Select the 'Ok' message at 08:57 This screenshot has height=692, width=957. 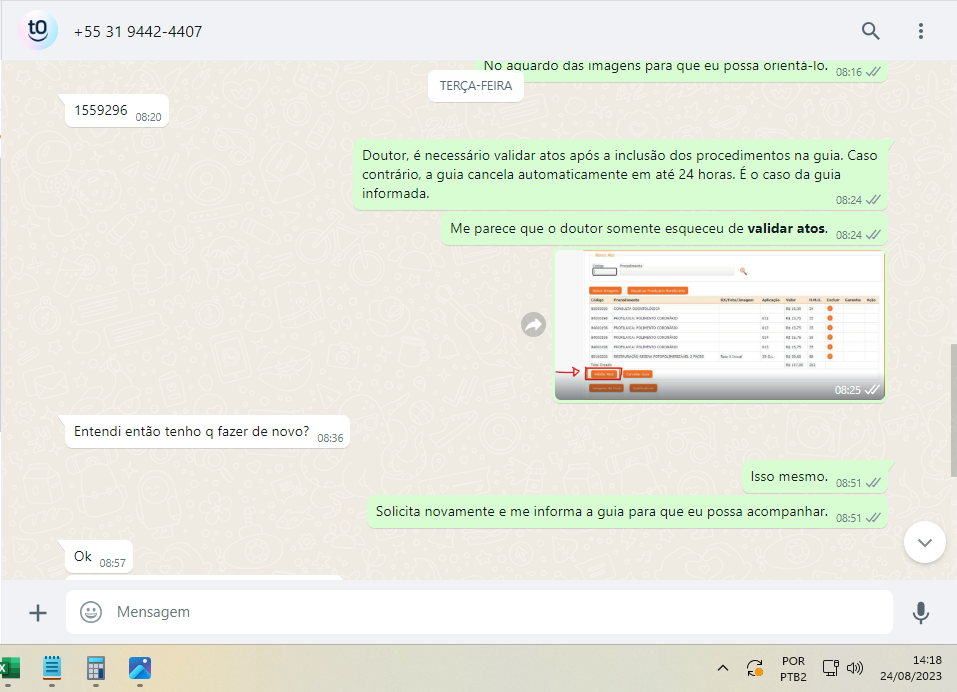(x=99, y=557)
